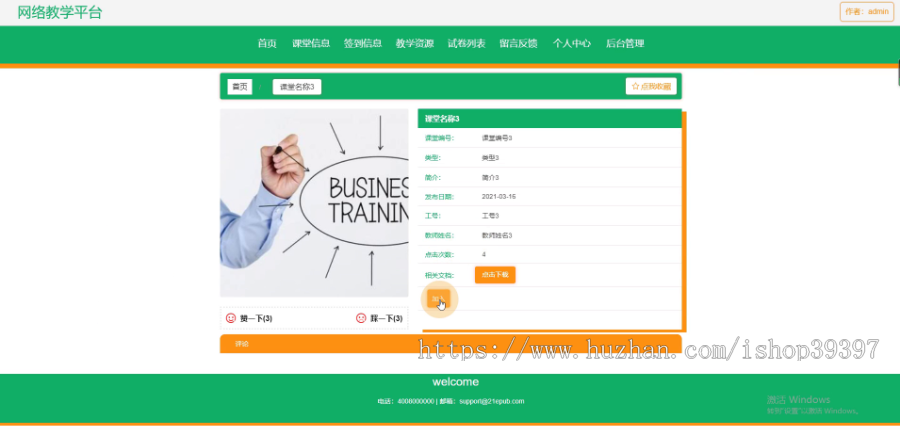Switch to the 评论 tab
The image size is (900, 436).
pyautogui.click(x=242, y=344)
